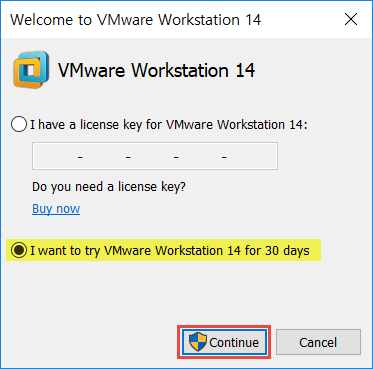Click the 'Do you need a license key?' text

click(x=109, y=187)
